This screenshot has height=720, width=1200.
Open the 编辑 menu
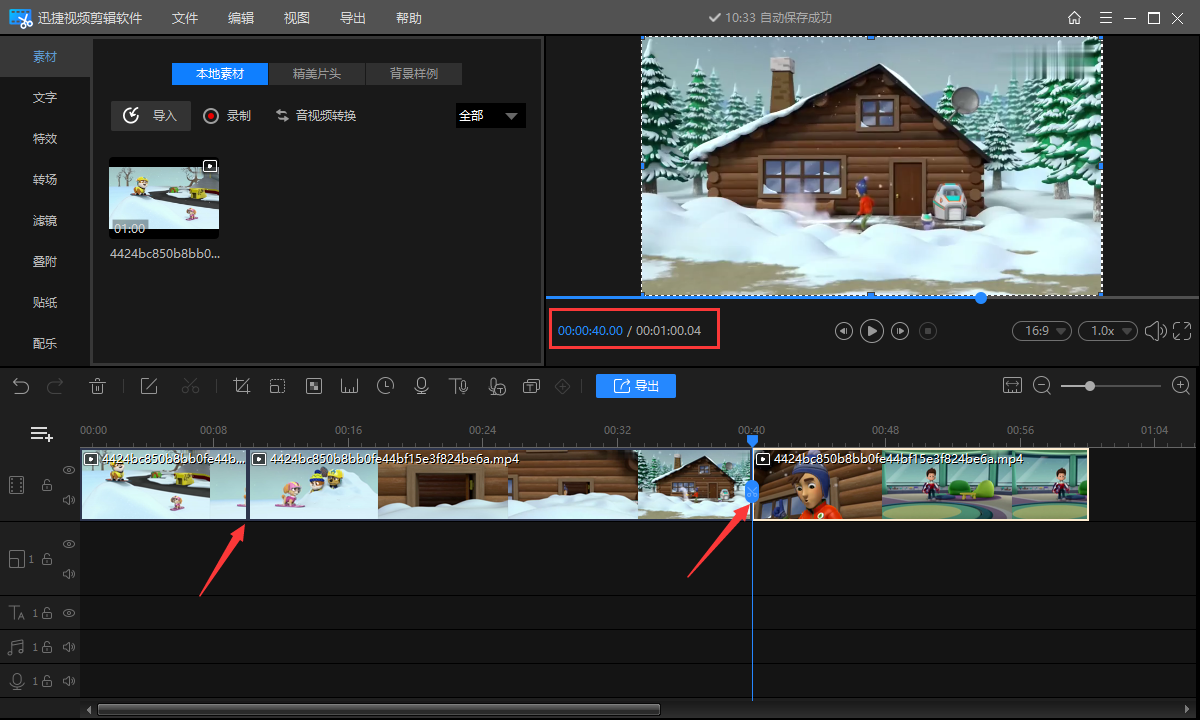pos(241,18)
